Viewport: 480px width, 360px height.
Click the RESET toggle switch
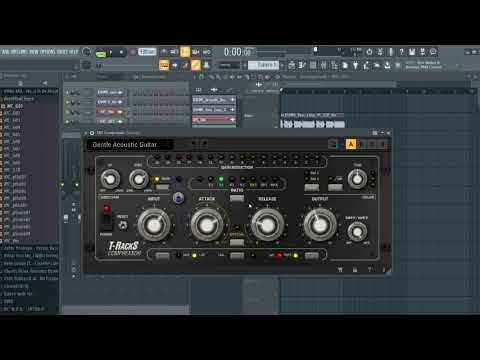[x=123, y=226]
